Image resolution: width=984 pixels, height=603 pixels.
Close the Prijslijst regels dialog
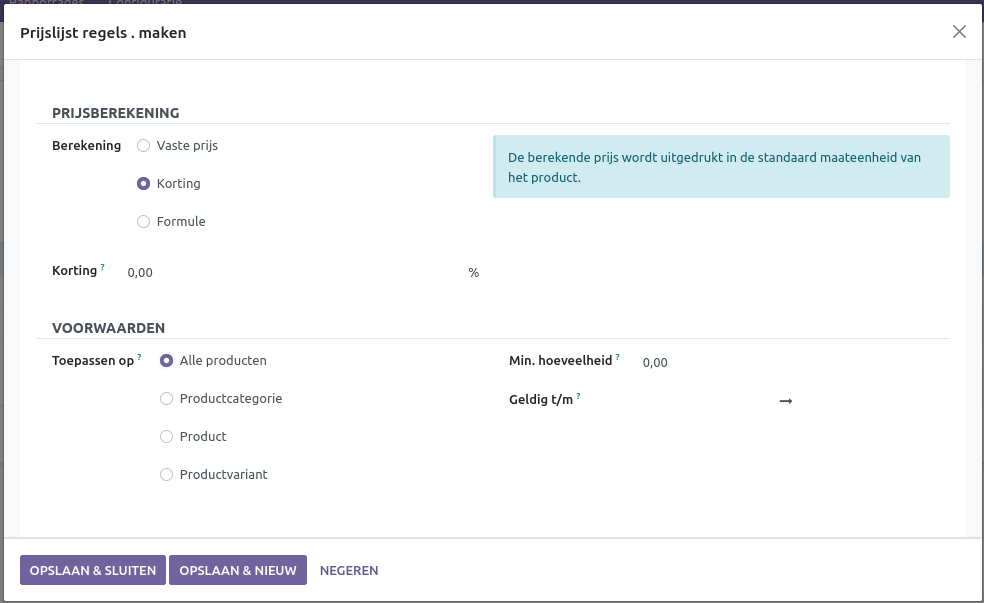[x=959, y=32]
